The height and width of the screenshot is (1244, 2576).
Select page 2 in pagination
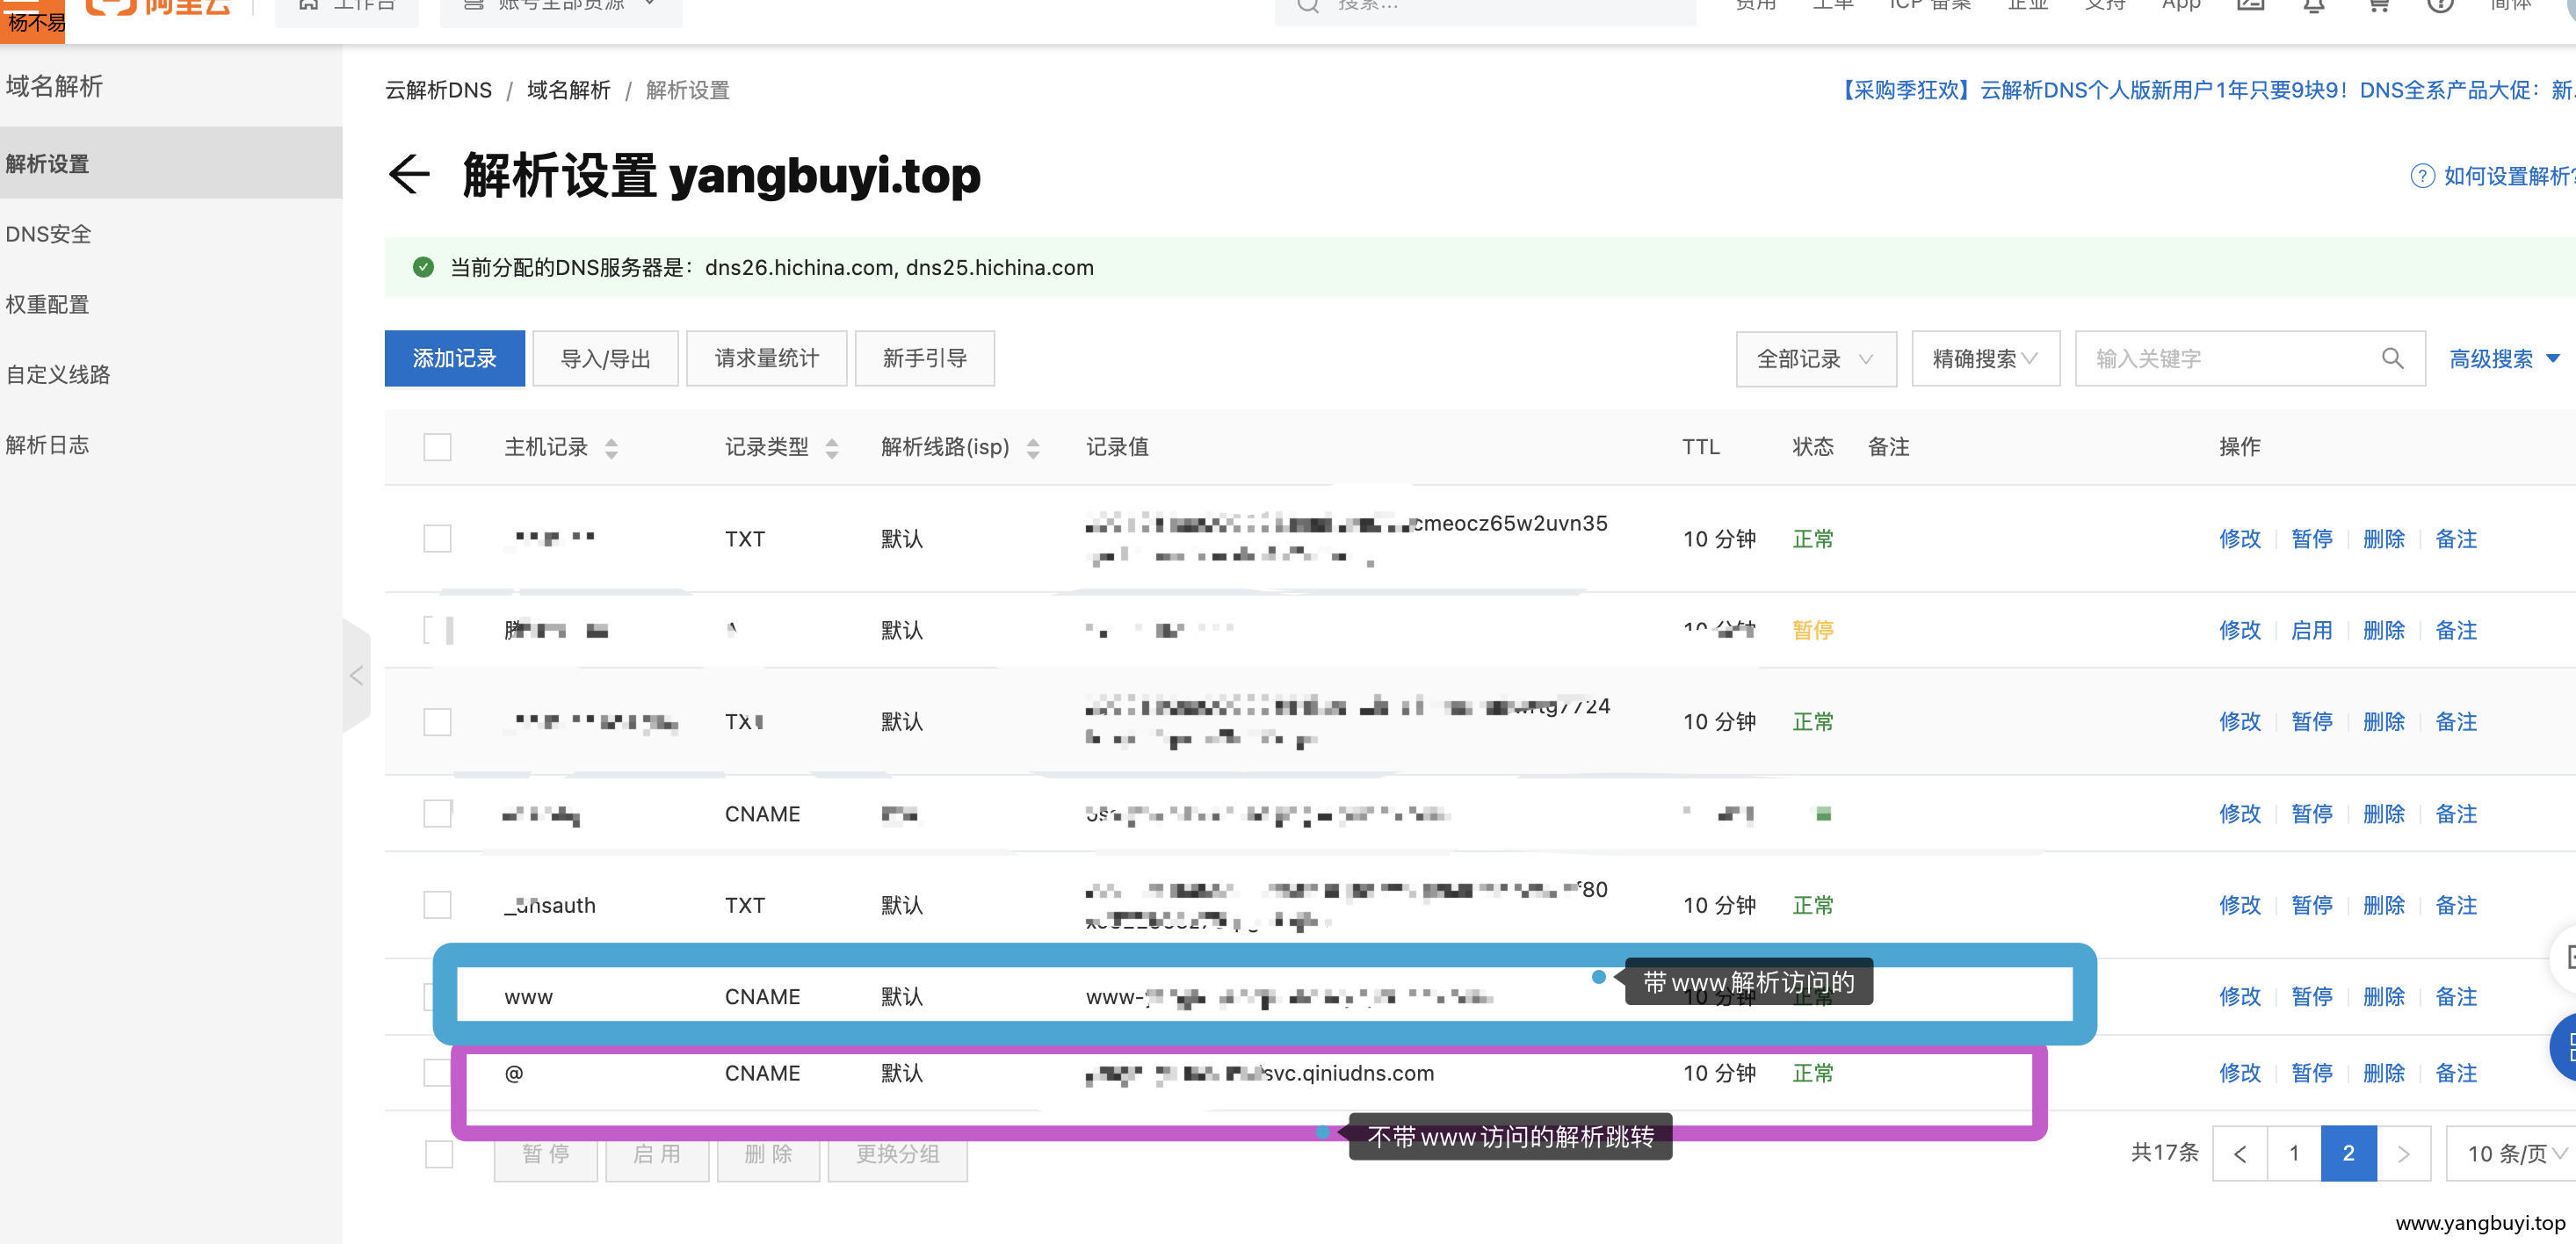tap(2348, 1153)
